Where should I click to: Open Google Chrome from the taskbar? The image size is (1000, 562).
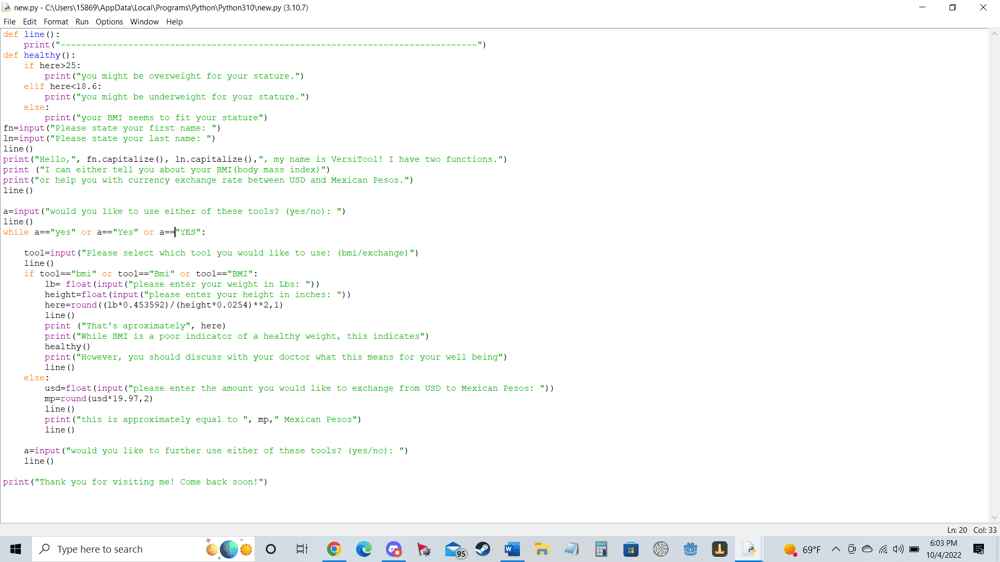tap(334, 549)
